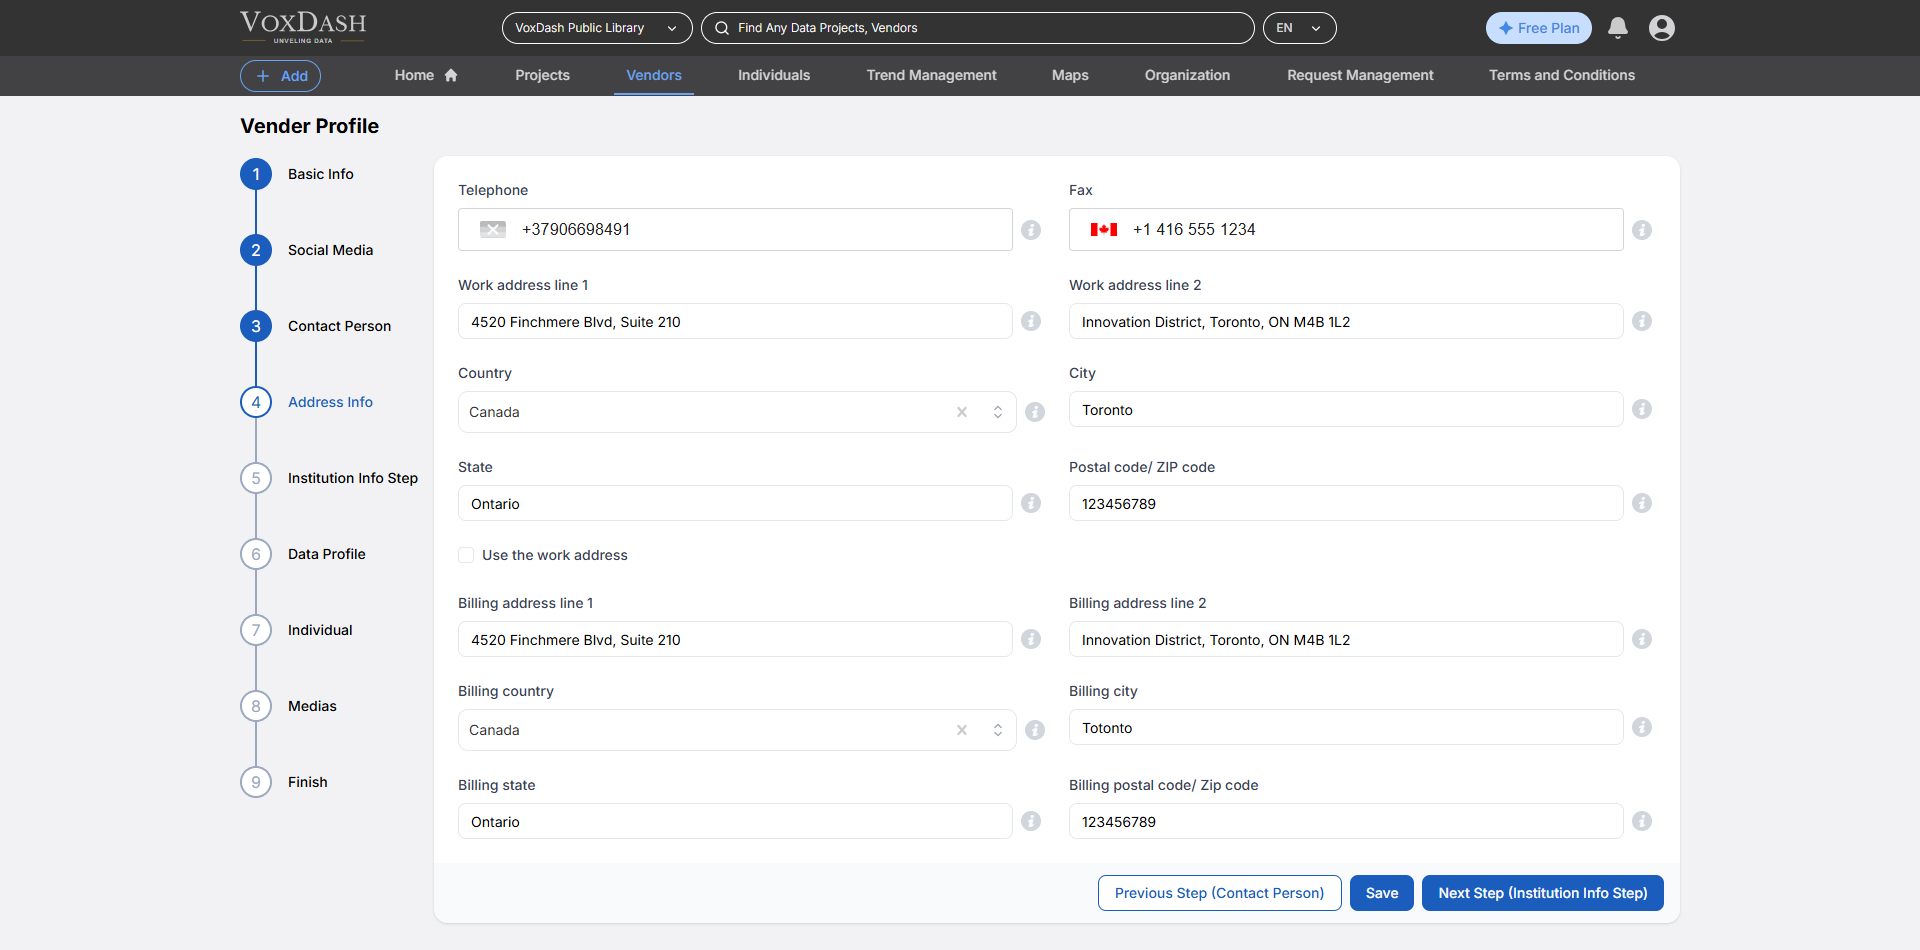The width and height of the screenshot is (1920, 950).
Task: Open Trend Management tab
Action: click(931, 75)
